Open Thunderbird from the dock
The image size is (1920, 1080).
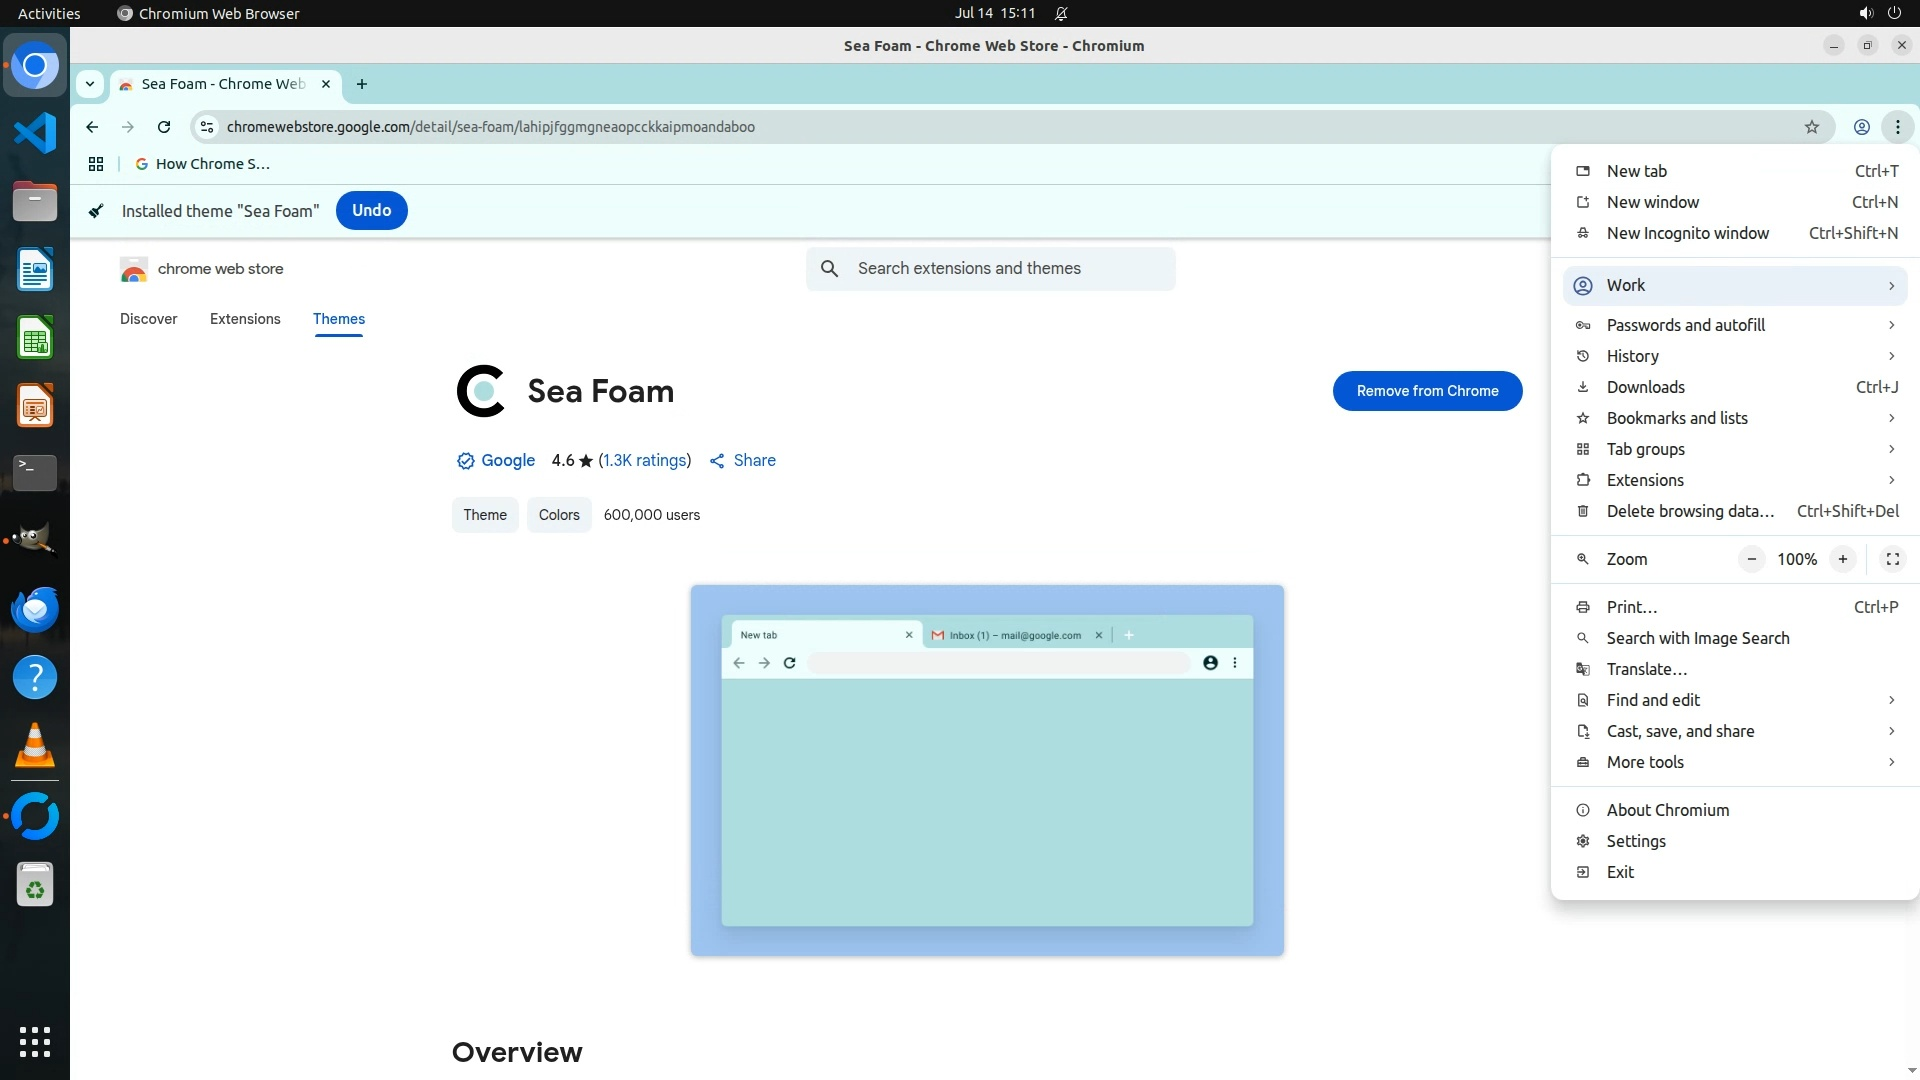[35, 609]
